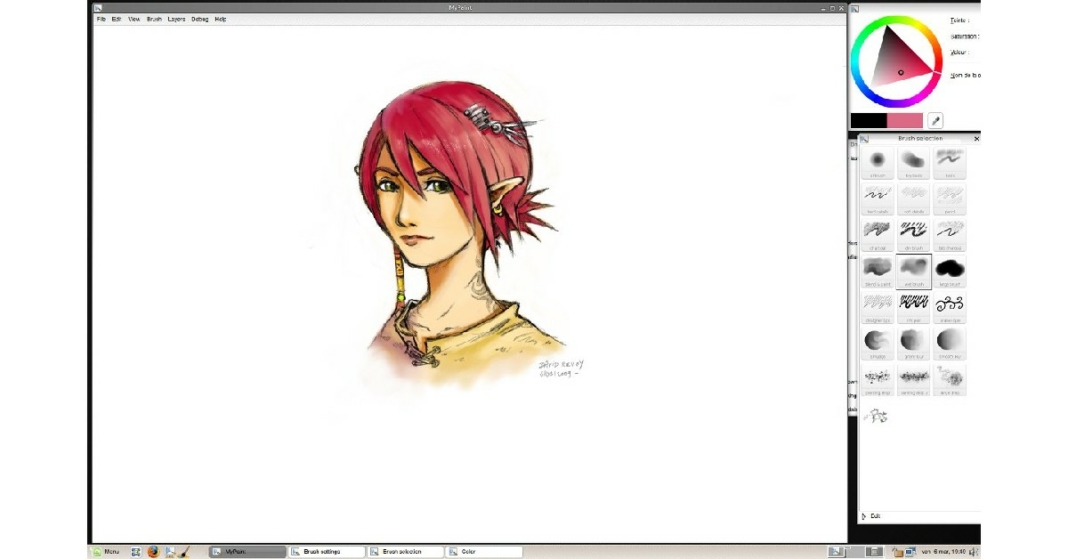This screenshot has height=559, width=1068.
Task: Select the smudge brush
Action: point(877,344)
